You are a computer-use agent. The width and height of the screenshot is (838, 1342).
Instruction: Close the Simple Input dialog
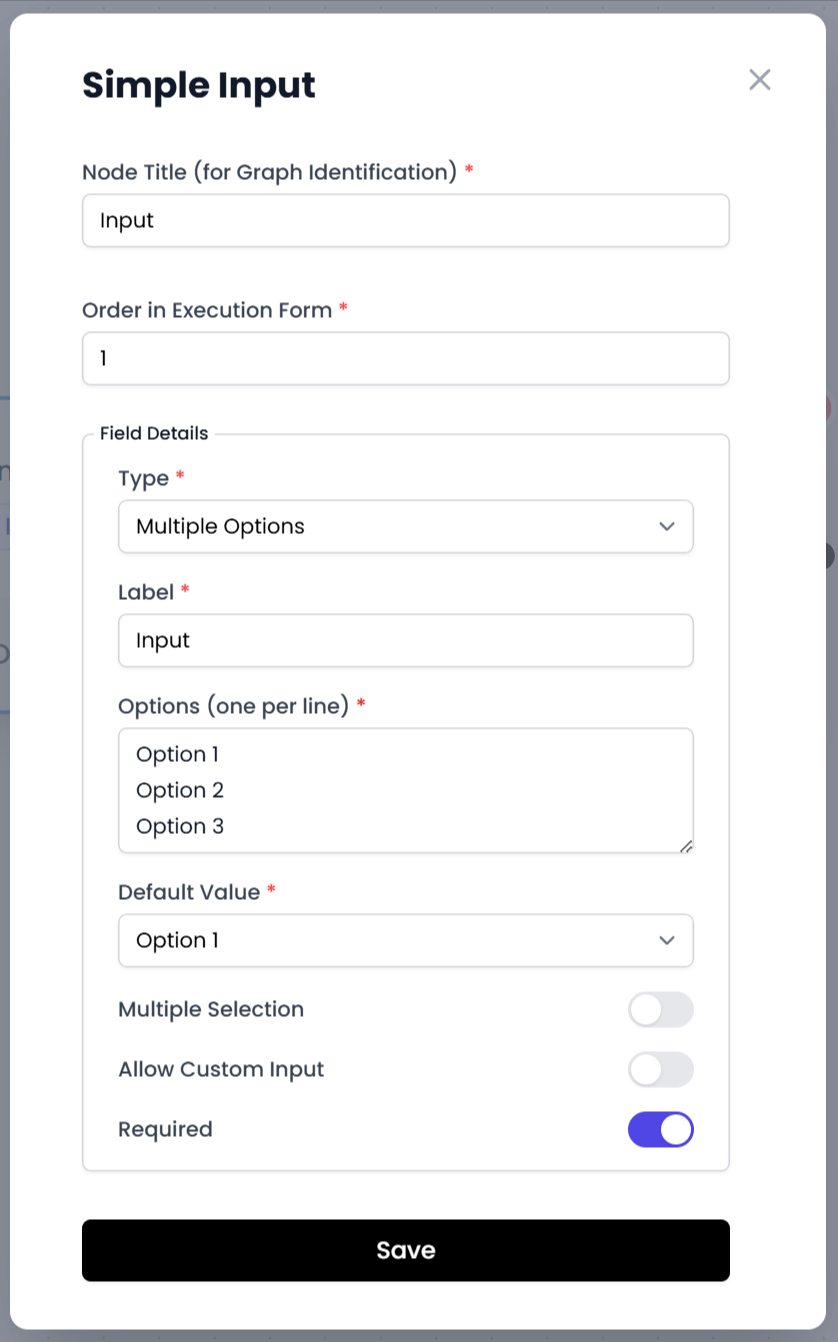760,80
